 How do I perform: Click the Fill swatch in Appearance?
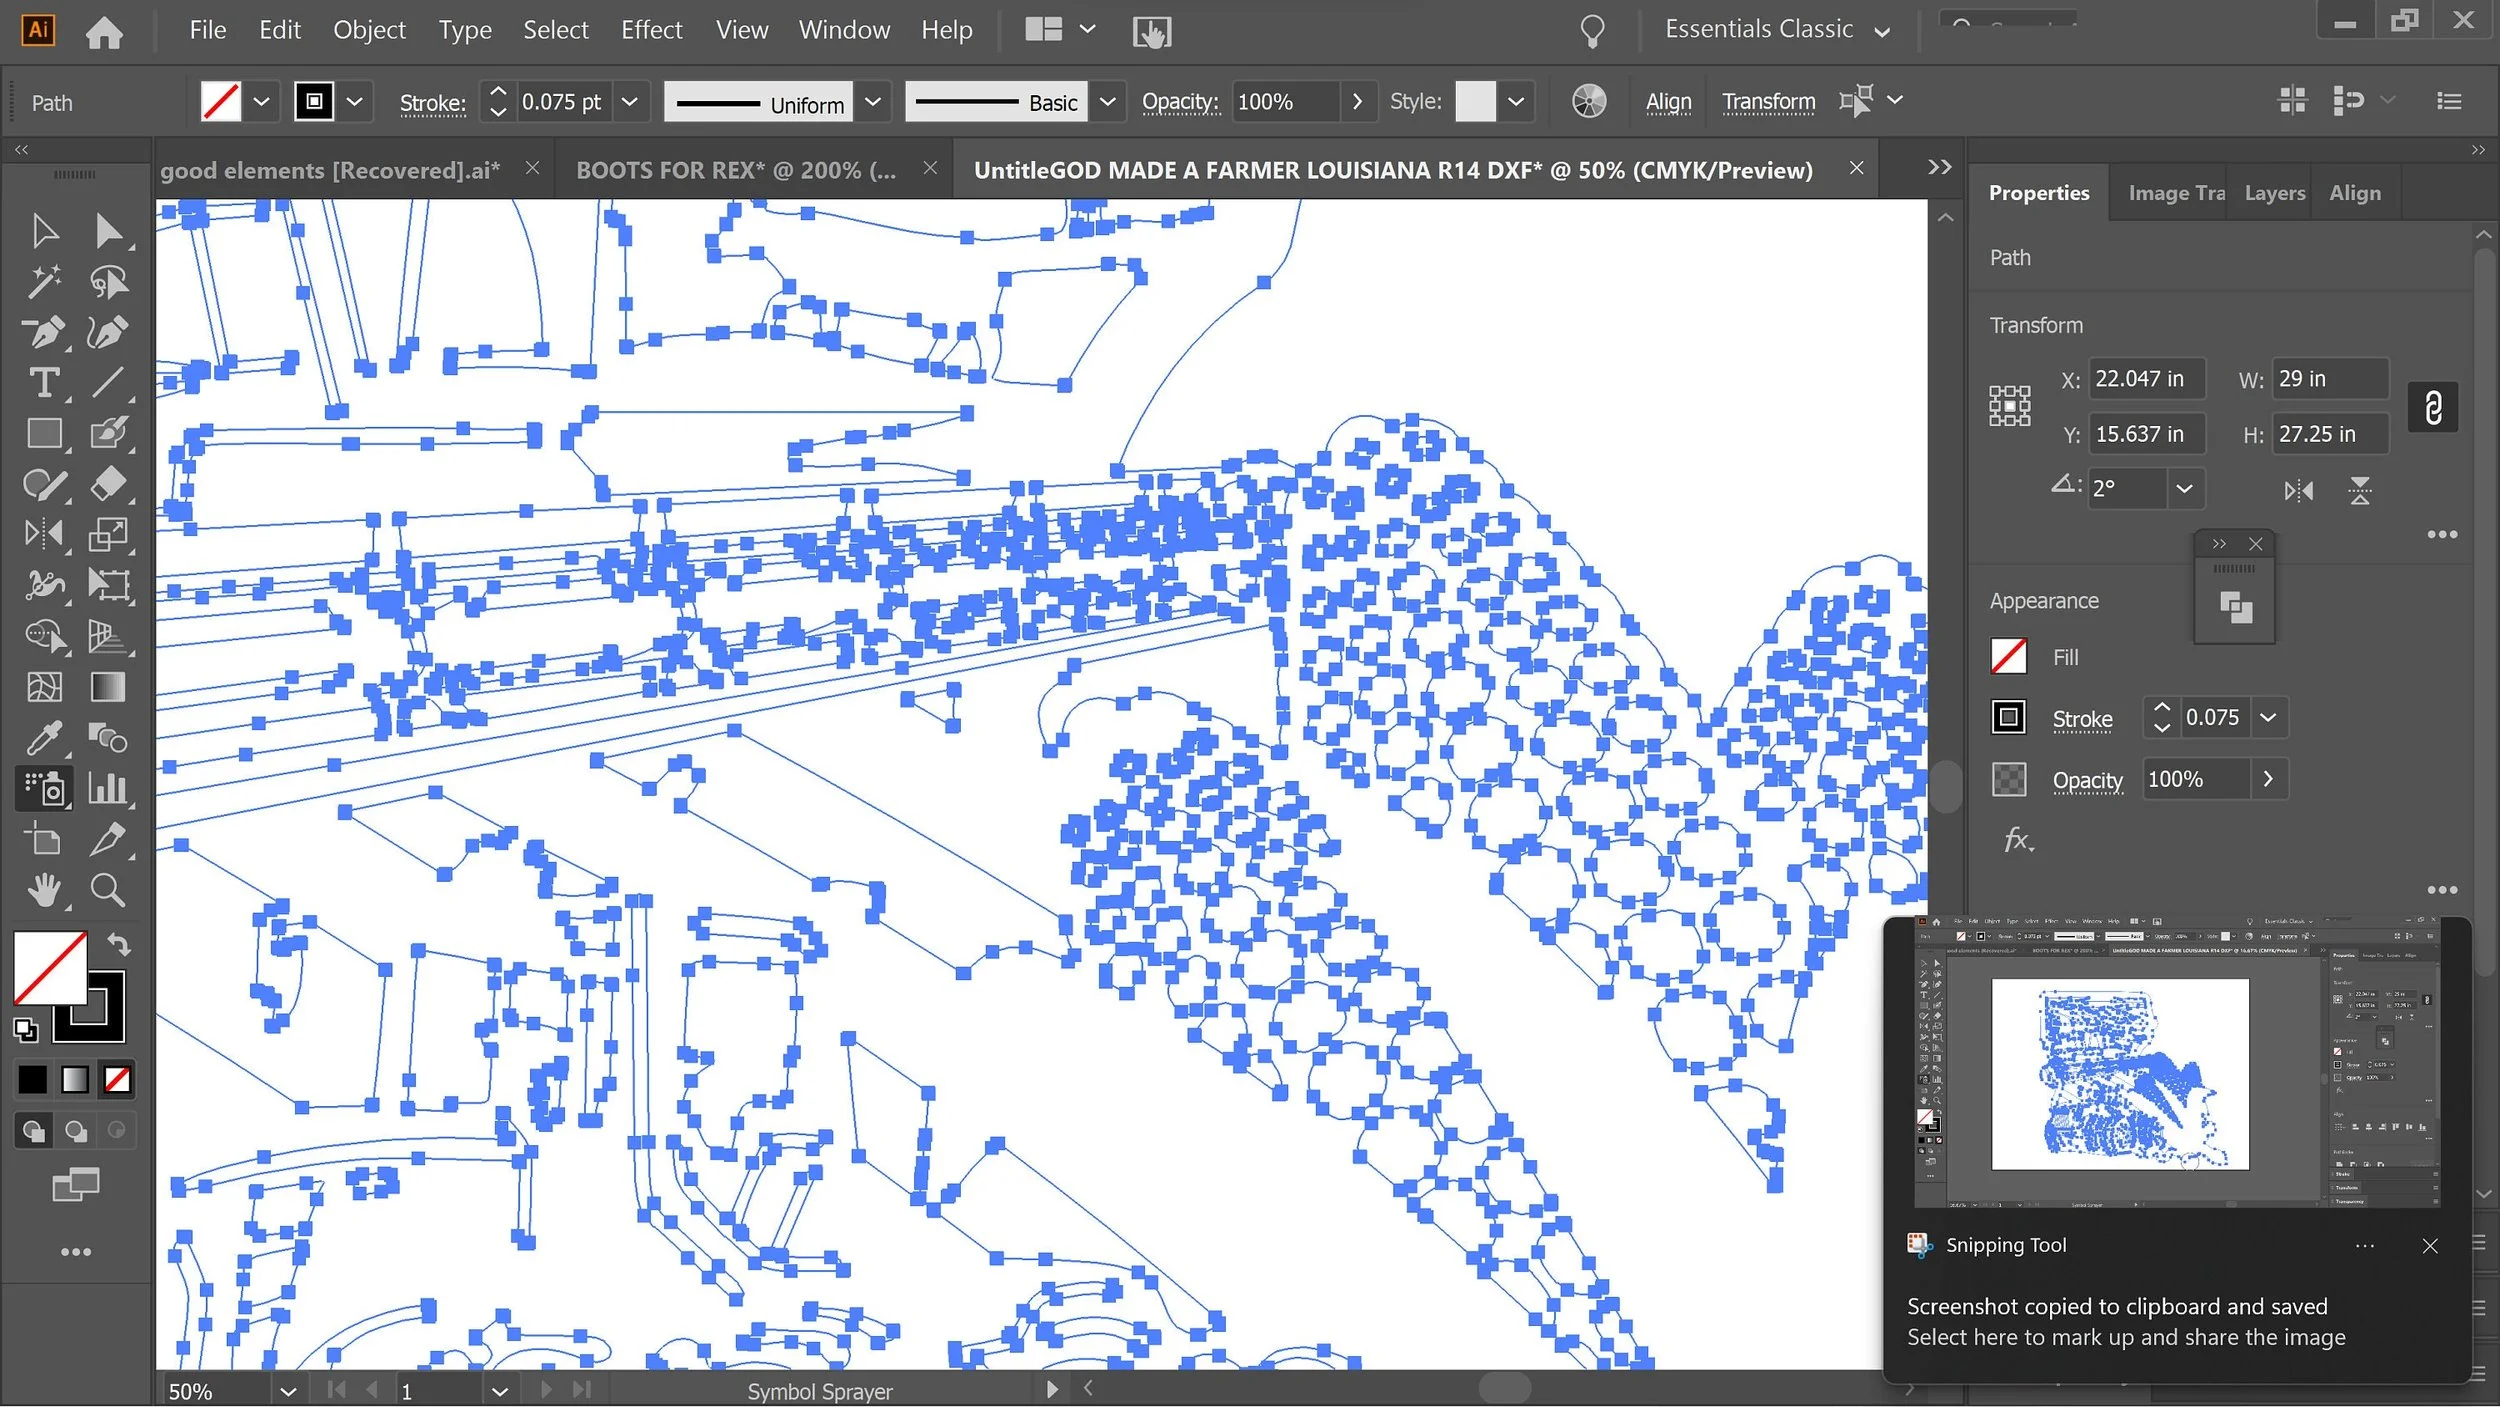[x=2008, y=657]
